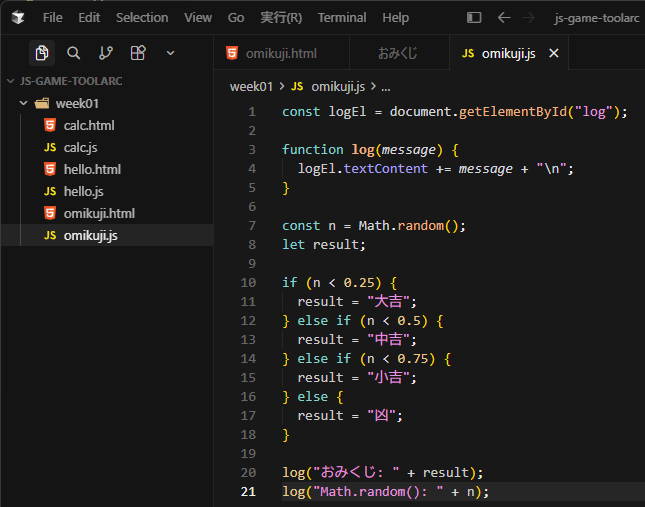Image resolution: width=645 pixels, height=507 pixels.
Task: Click line number 10 in the gutter
Action: (248, 282)
